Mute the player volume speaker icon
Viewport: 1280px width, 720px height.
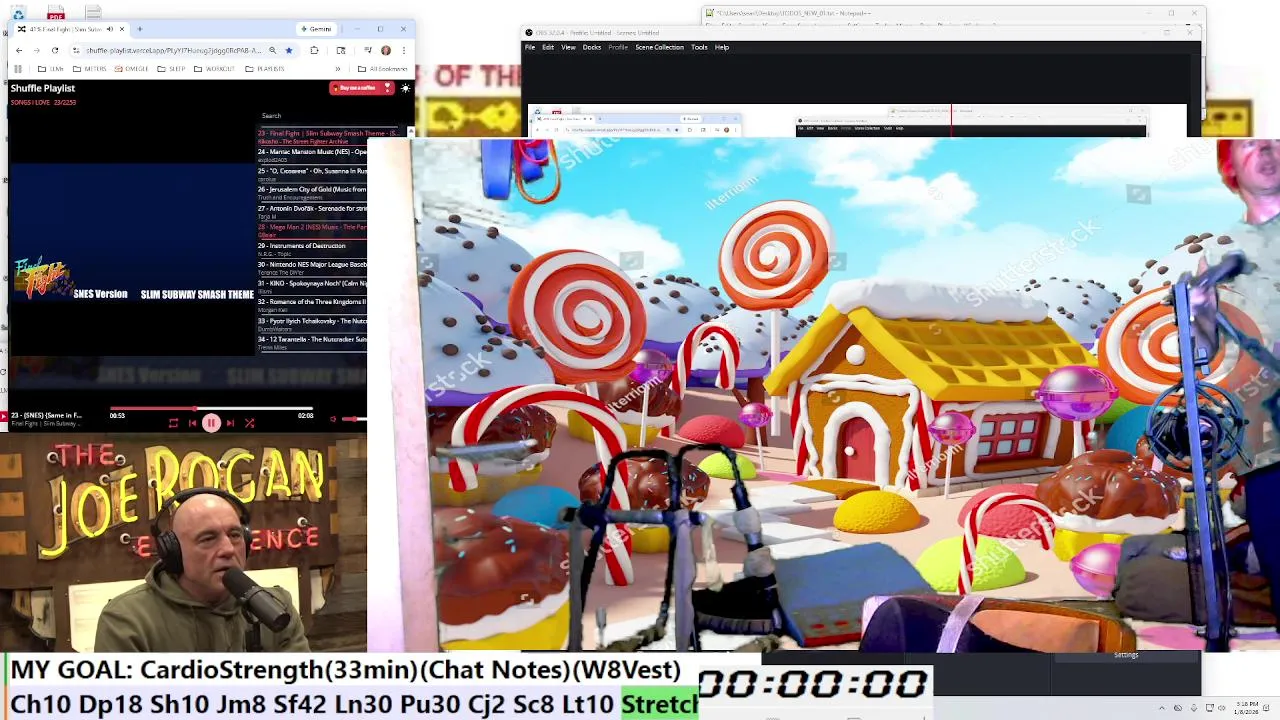tap(333, 419)
